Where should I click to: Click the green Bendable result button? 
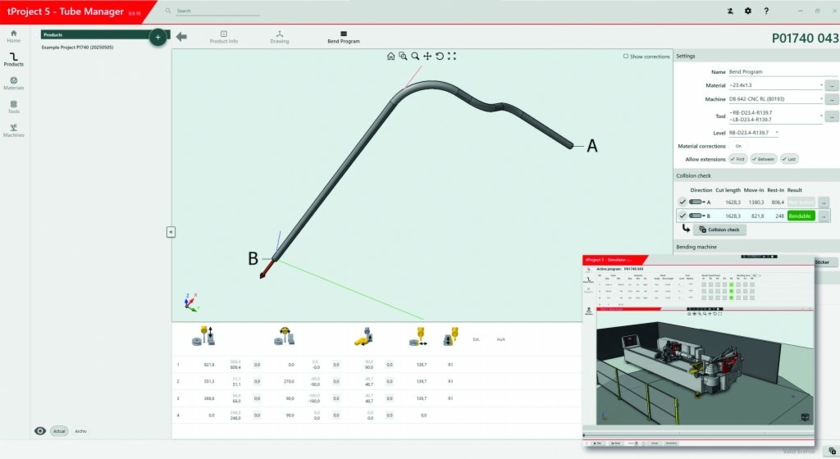click(x=800, y=216)
